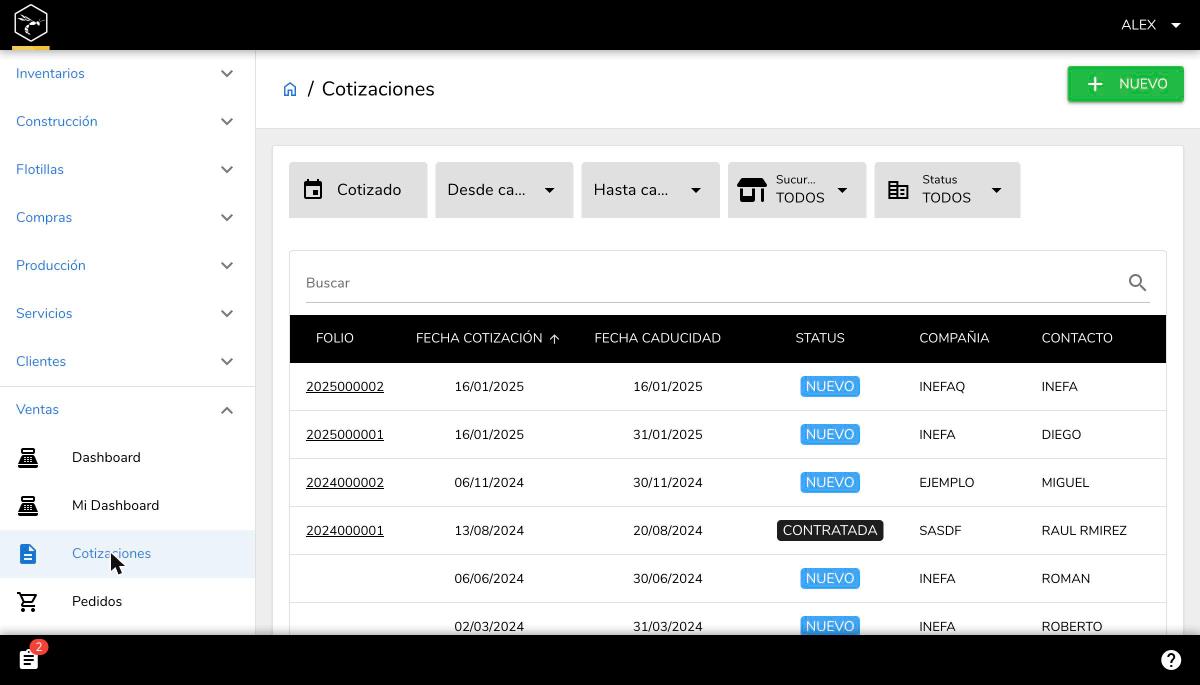Open Mi Dashboard under Ventas
The image size is (1200, 685).
[x=127, y=505]
